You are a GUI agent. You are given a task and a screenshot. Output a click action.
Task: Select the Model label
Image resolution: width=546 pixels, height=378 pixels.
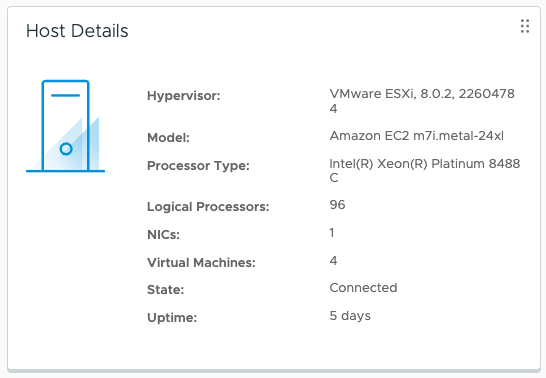tap(169, 138)
